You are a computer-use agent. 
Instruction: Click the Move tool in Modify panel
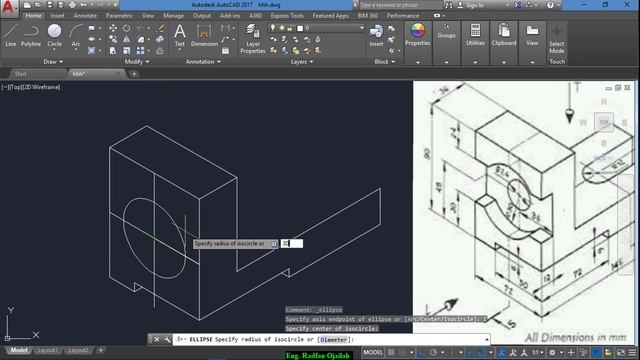tap(113, 28)
